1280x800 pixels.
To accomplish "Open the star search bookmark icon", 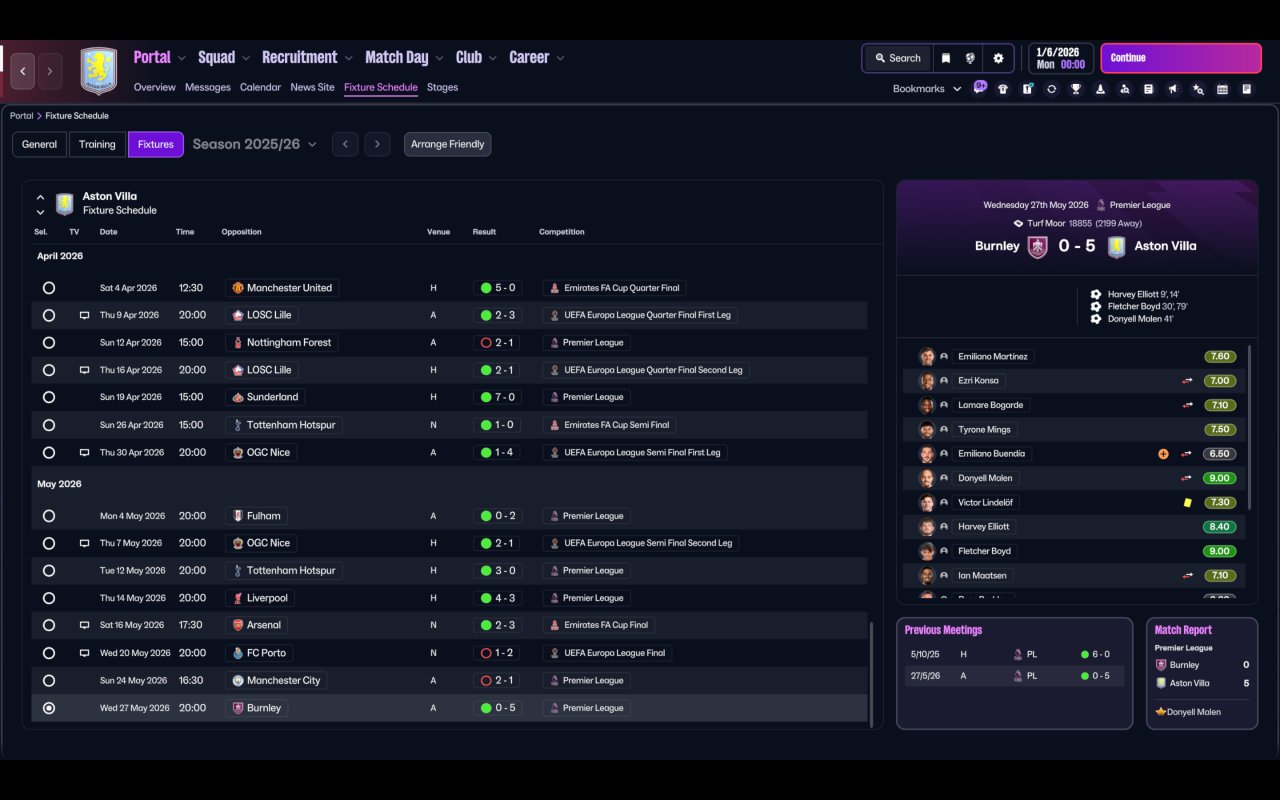I will [1198, 89].
